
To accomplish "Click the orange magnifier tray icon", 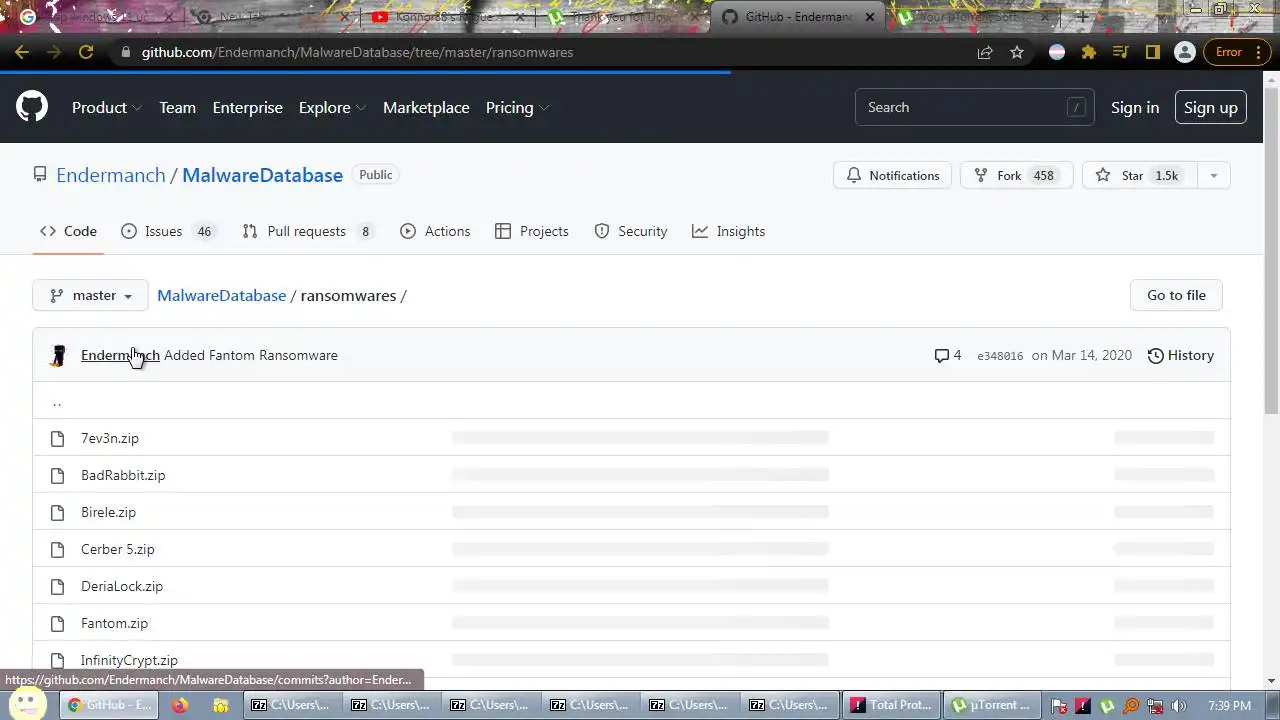I will [x=1131, y=706].
